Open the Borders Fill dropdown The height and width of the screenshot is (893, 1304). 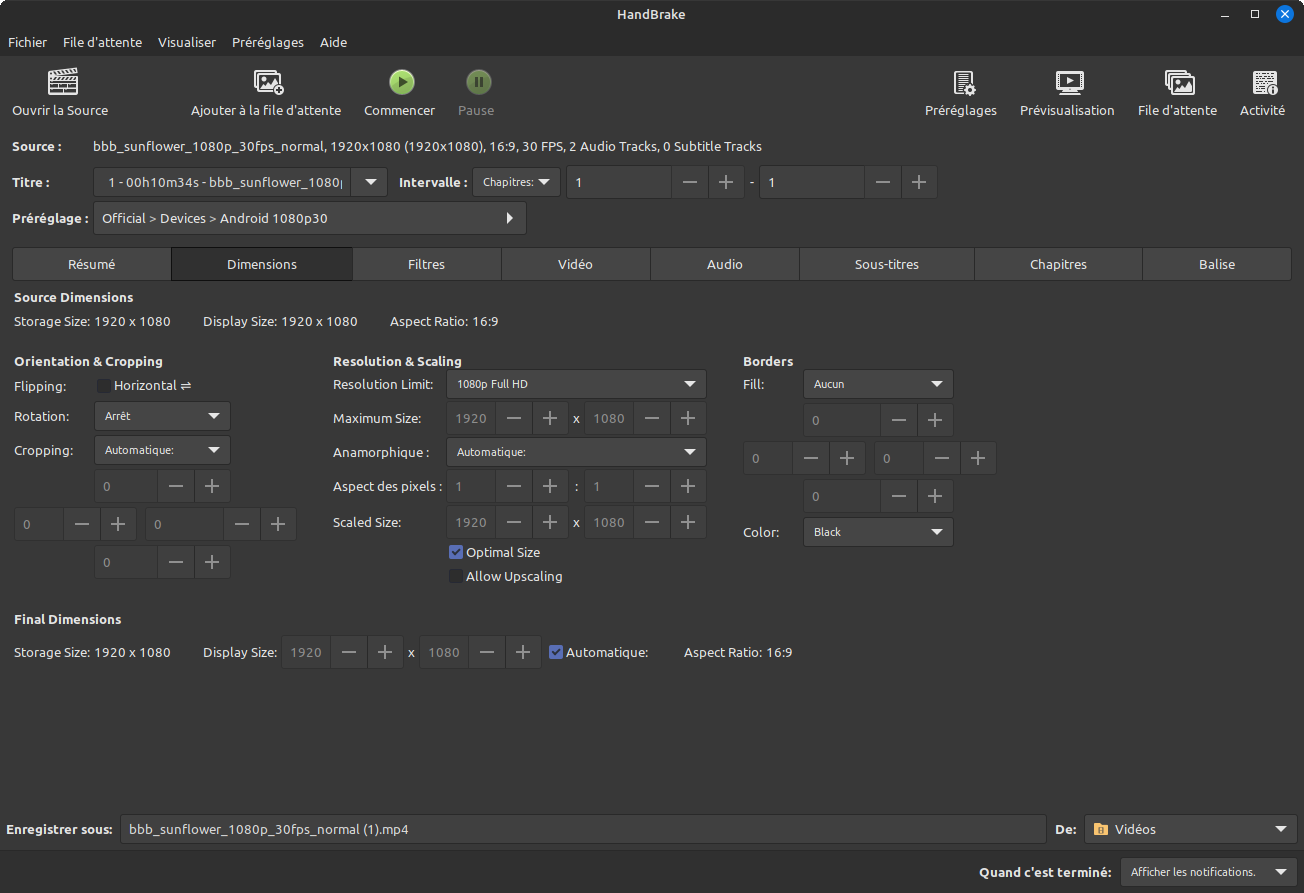point(877,384)
